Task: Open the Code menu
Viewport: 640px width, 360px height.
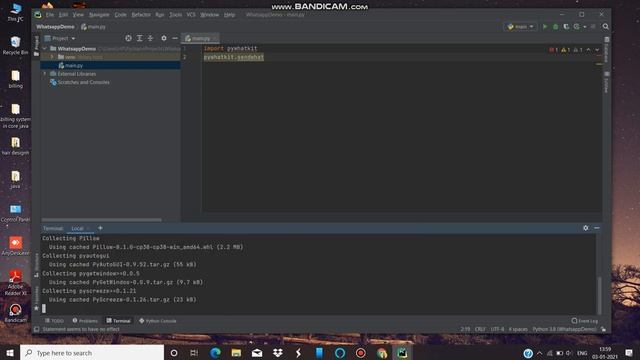Action: tap(120, 15)
